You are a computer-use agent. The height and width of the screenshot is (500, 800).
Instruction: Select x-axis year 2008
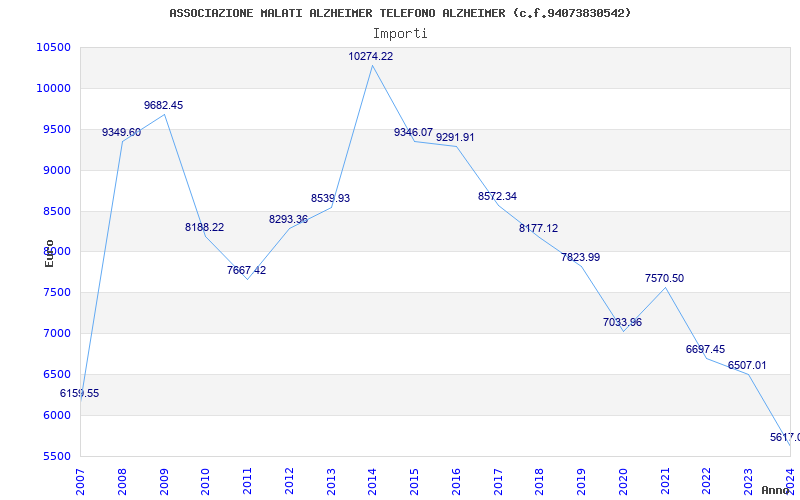coord(122,482)
